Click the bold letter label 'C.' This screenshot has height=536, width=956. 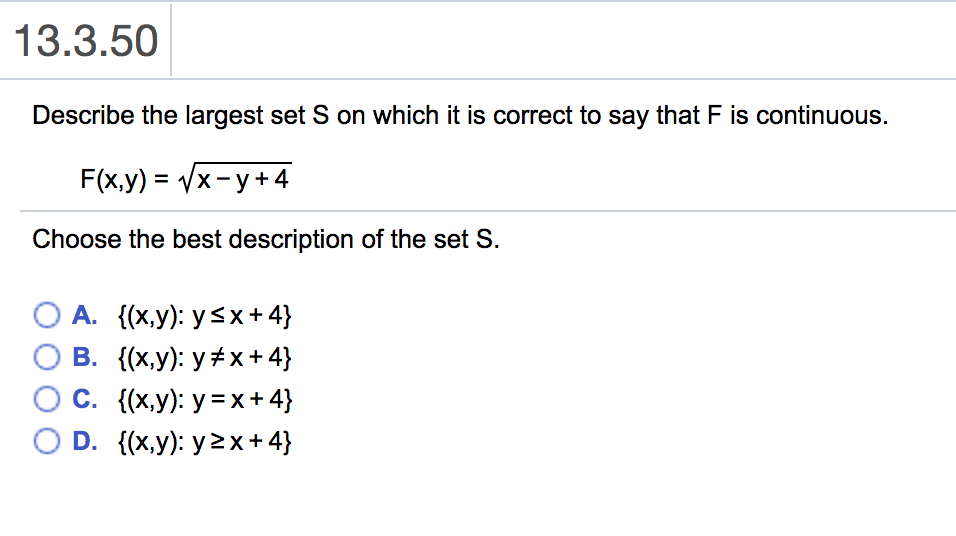[85, 399]
